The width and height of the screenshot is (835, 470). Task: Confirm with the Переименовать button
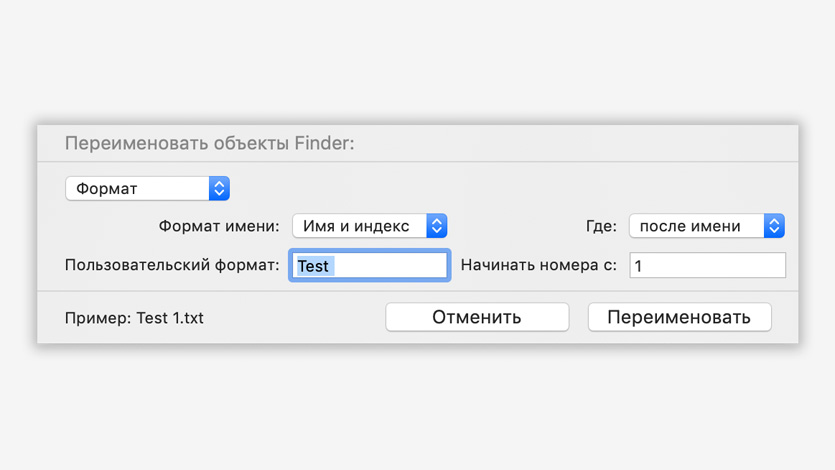pos(679,317)
